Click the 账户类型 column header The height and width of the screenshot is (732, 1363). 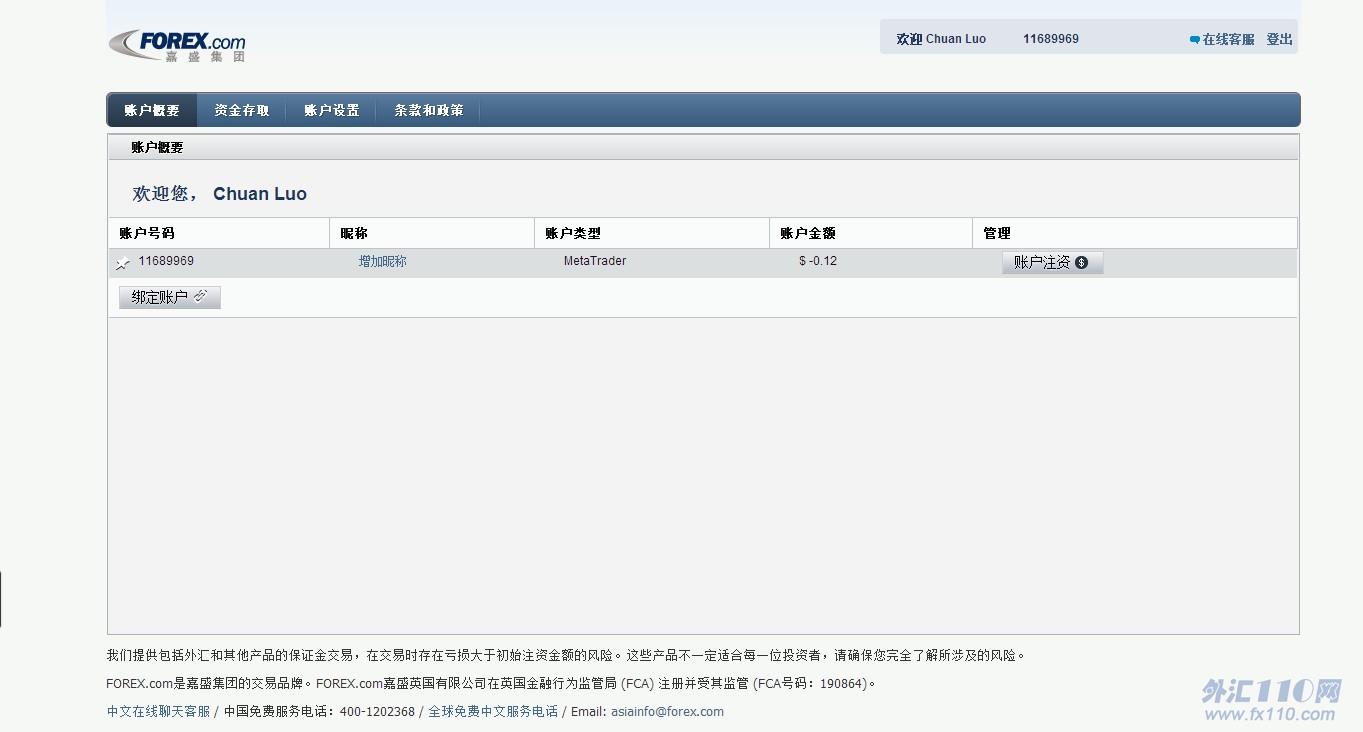click(x=573, y=233)
